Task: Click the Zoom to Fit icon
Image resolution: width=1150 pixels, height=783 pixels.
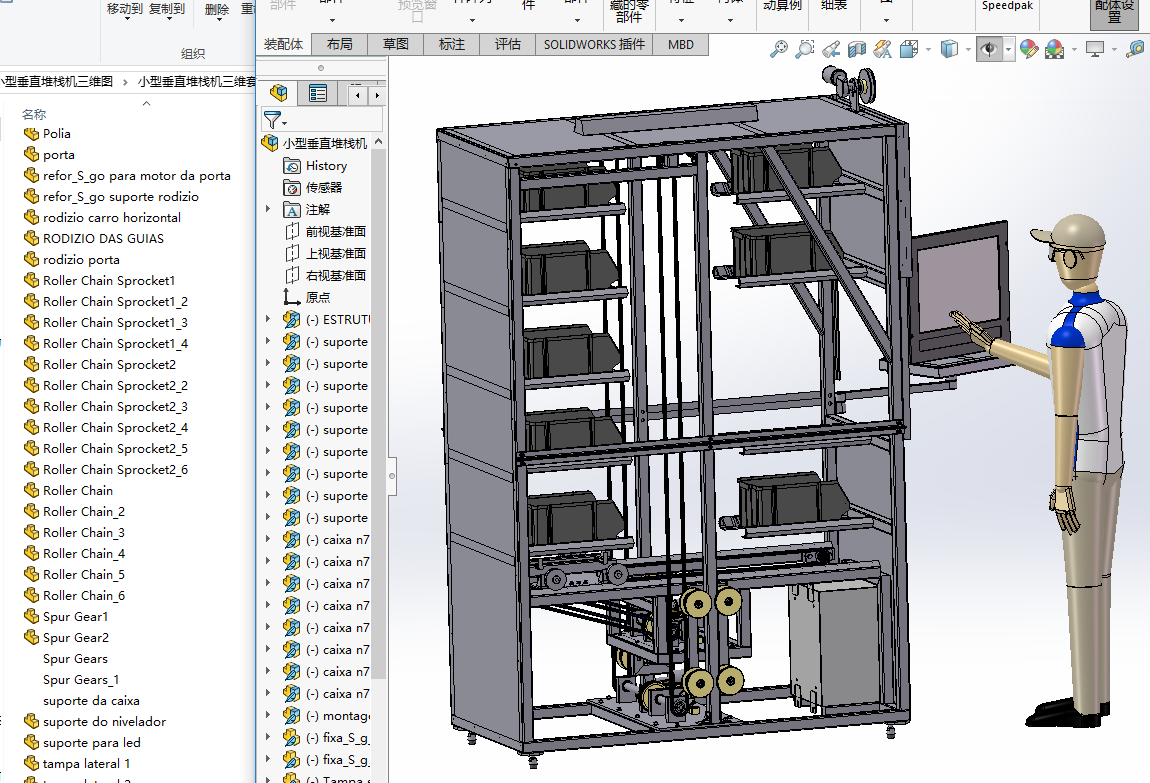Action: [x=778, y=49]
